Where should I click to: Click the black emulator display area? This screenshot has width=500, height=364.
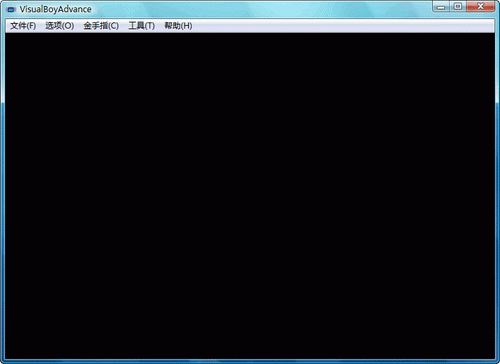[x=250, y=196]
